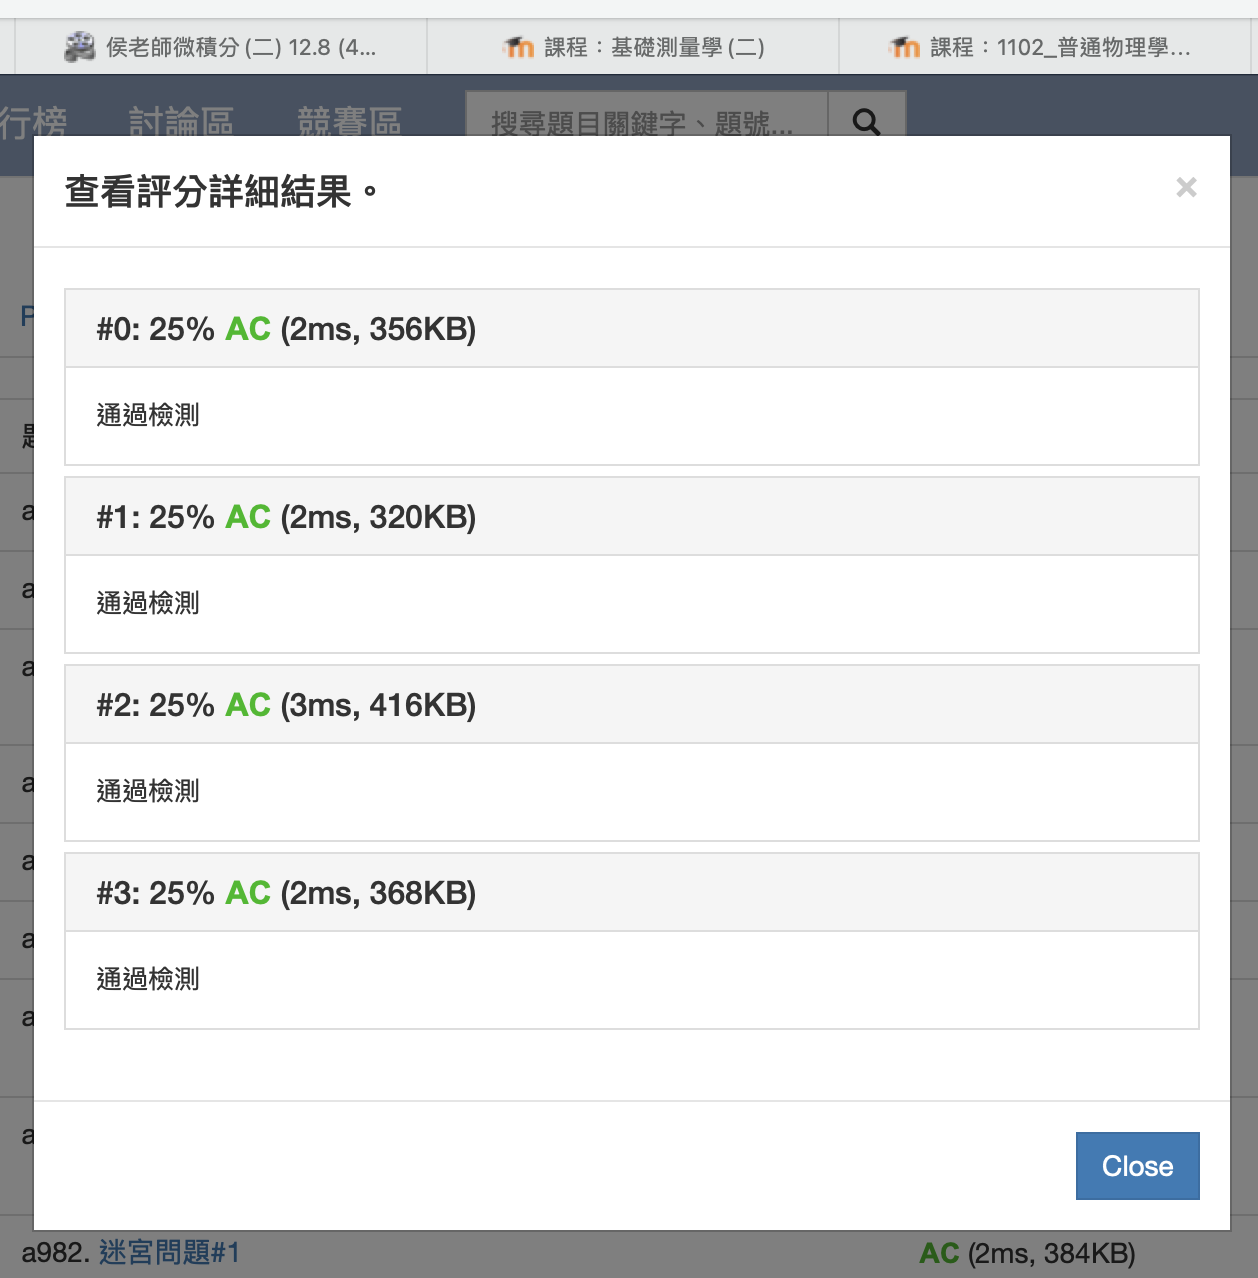This screenshot has width=1258, height=1278.
Task: Click the Moodle icon on 基礎測量學 tab
Action: pyautogui.click(x=519, y=47)
